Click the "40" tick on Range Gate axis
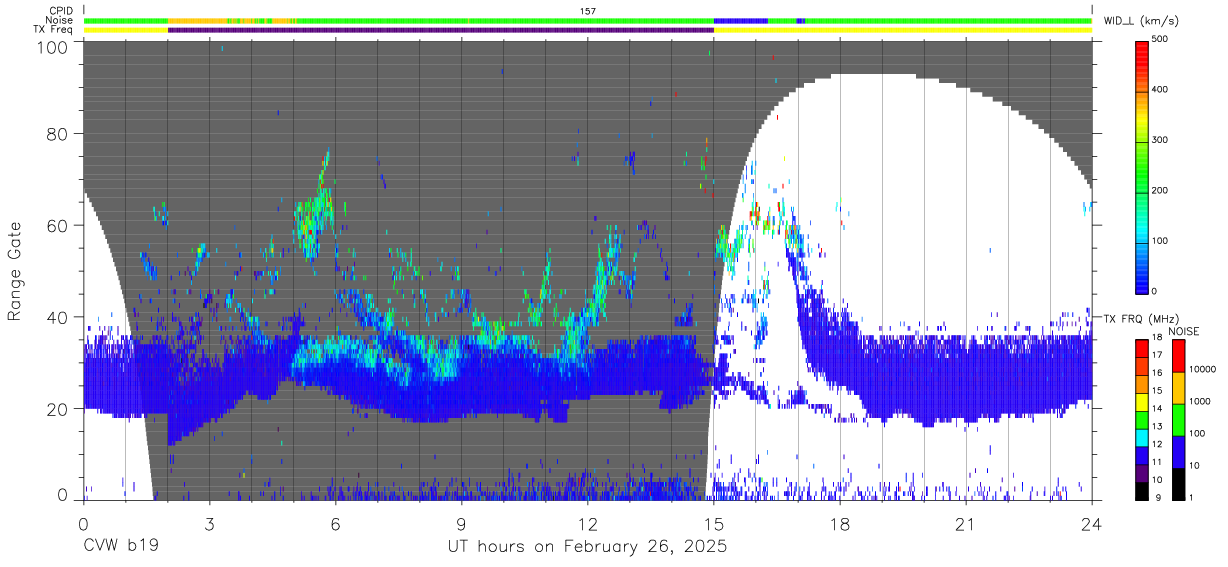Image resolution: width=1228 pixels, height=567 pixels. [58, 318]
